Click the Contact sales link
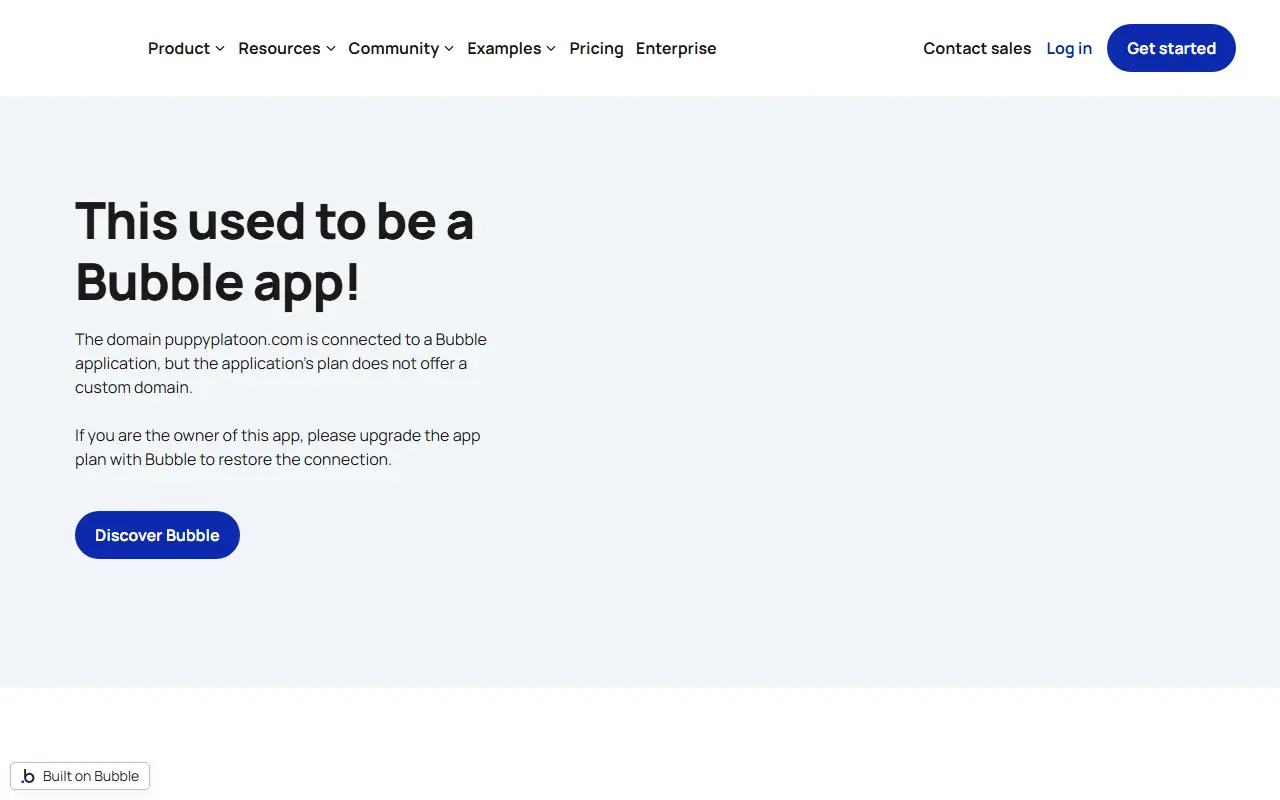The width and height of the screenshot is (1280, 800). point(977,48)
